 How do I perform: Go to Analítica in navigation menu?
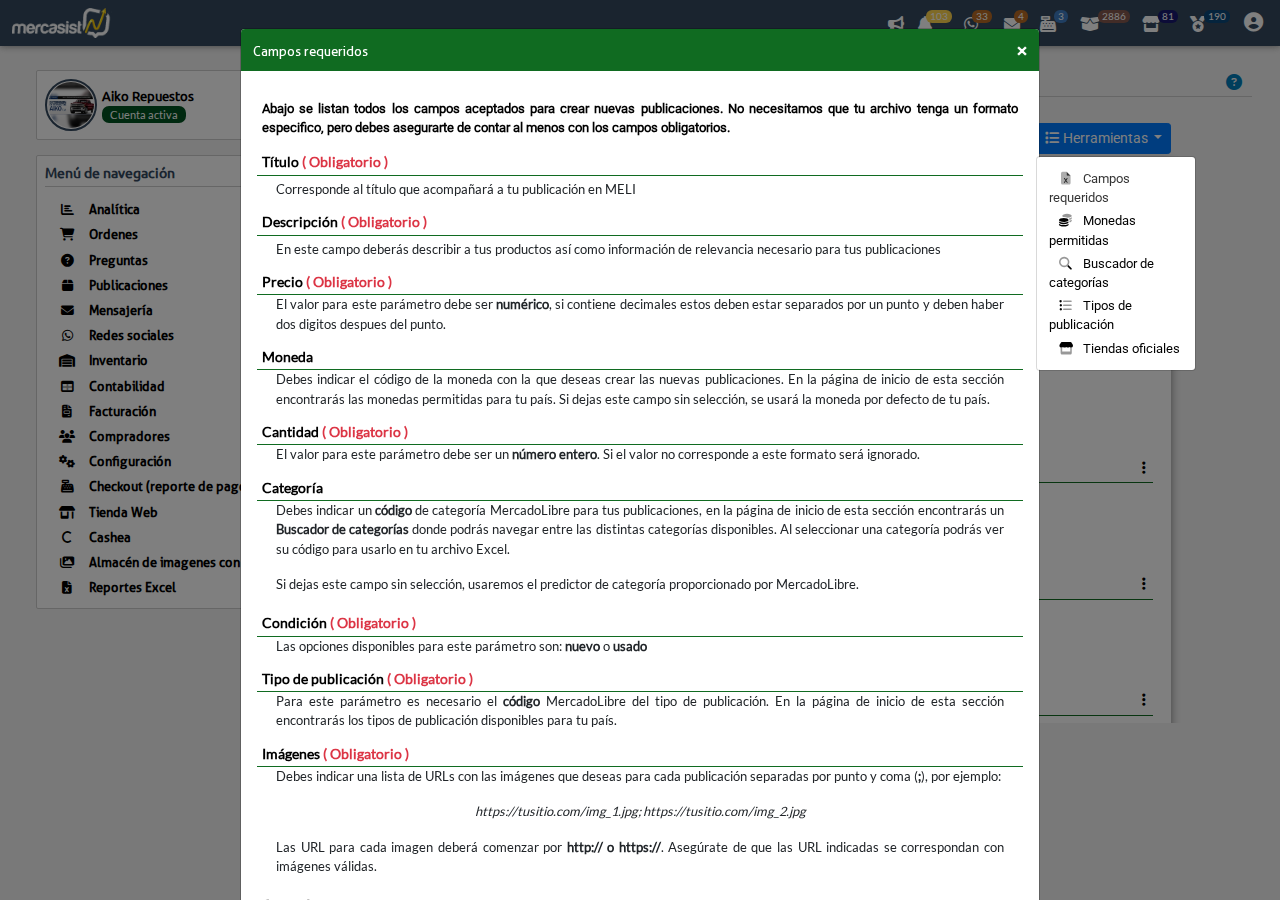(x=114, y=210)
